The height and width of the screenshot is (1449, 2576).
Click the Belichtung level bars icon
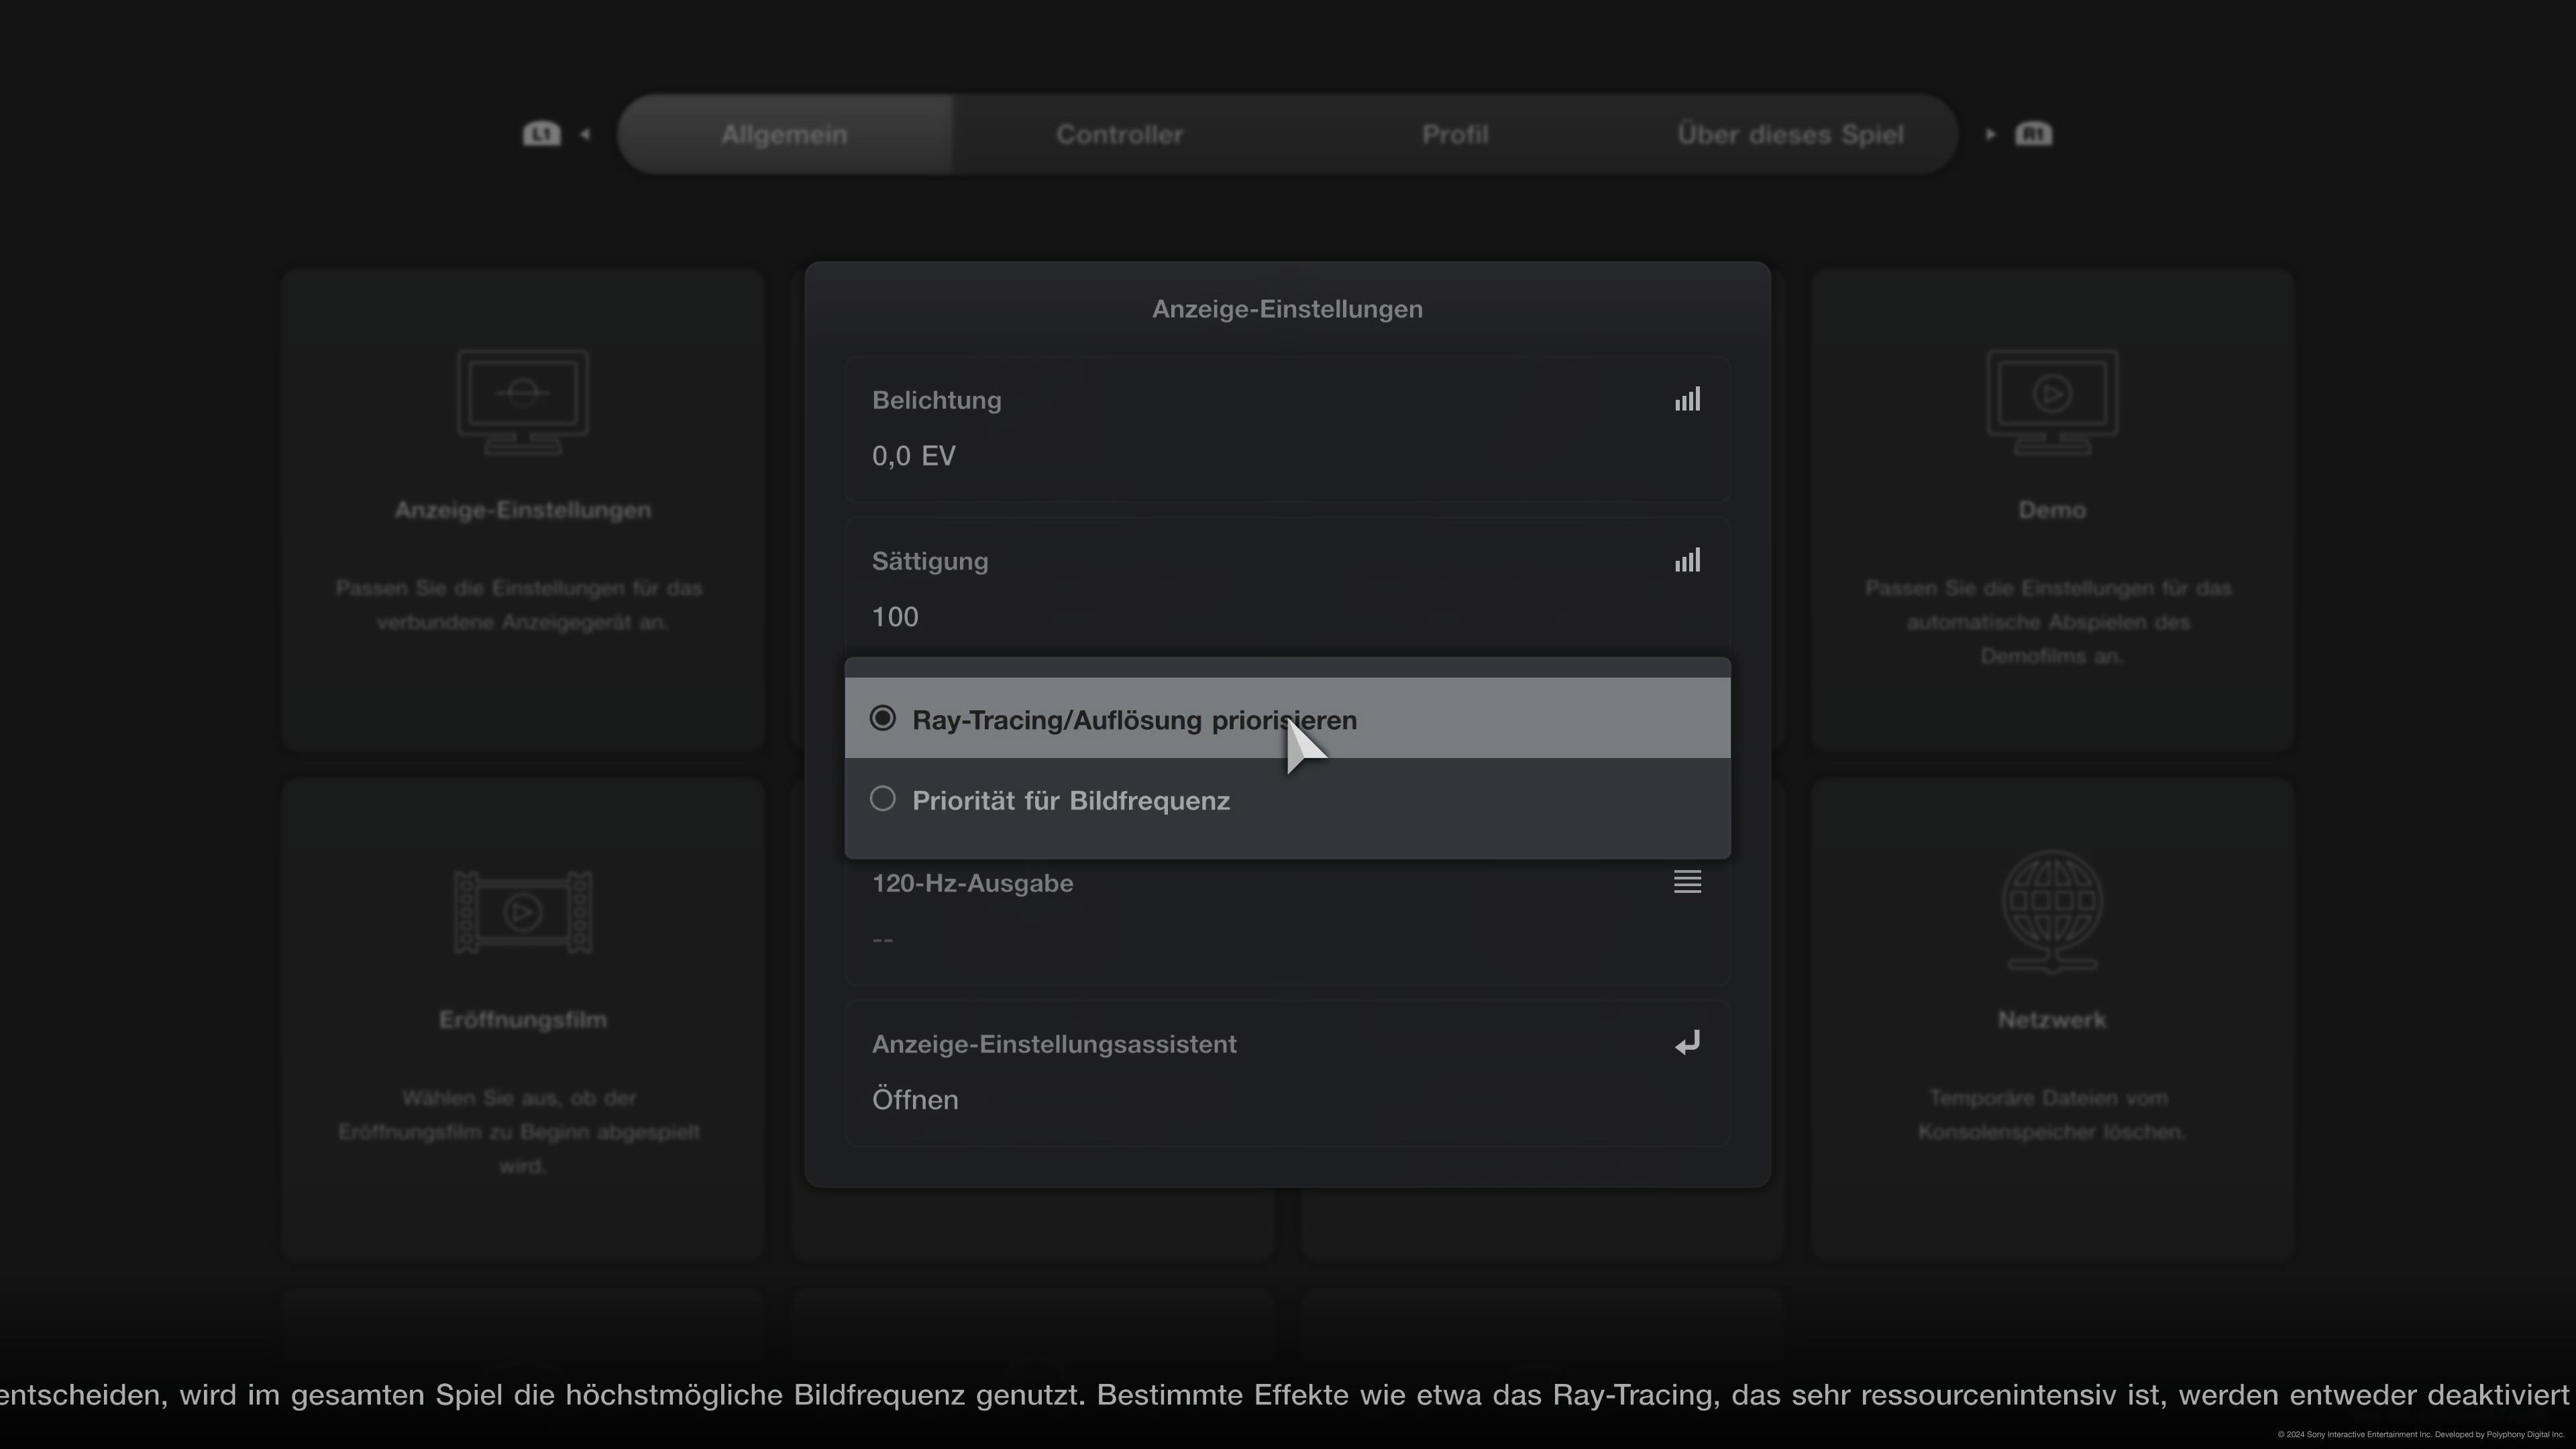pos(1687,400)
